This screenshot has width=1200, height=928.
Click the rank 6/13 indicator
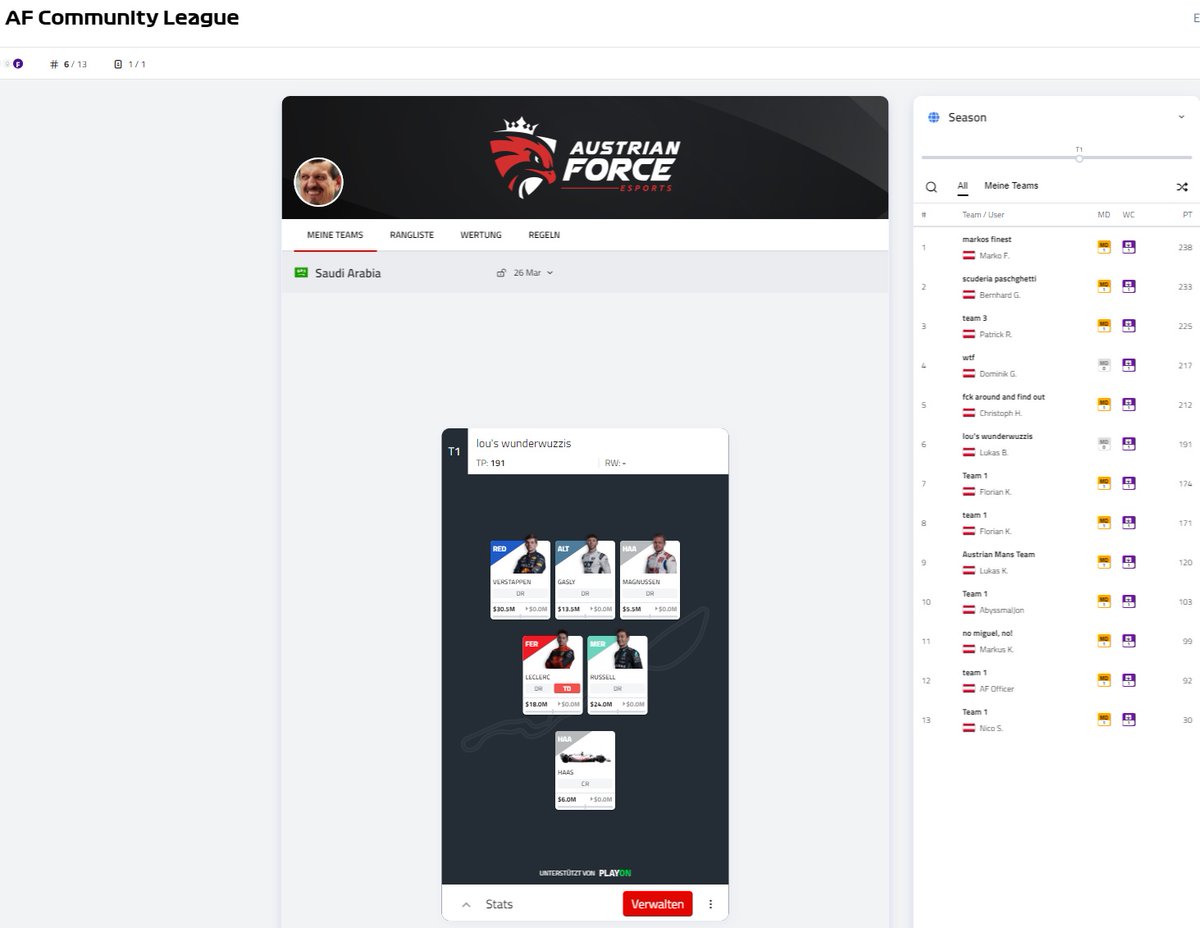[68, 64]
